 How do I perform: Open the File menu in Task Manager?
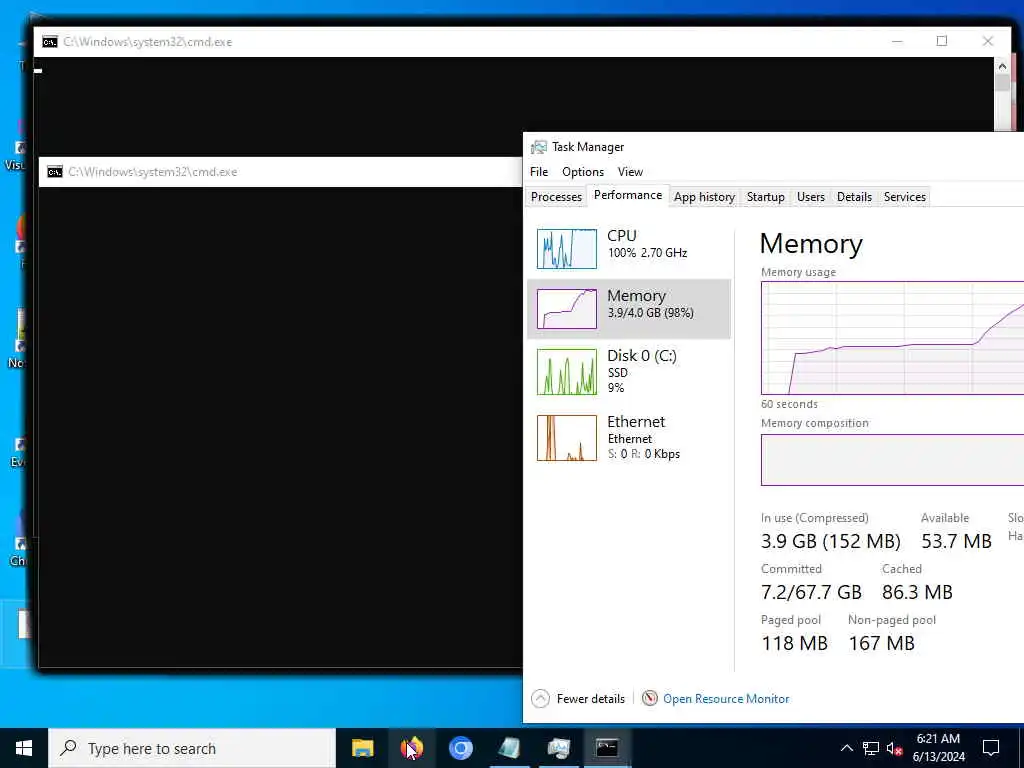point(539,172)
